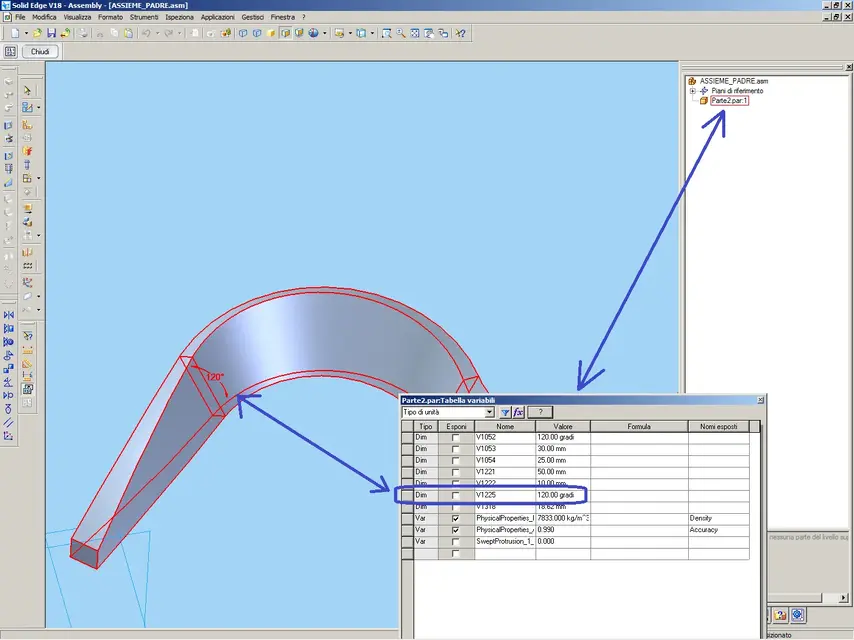Open the fx function wizard icon

(518, 412)
